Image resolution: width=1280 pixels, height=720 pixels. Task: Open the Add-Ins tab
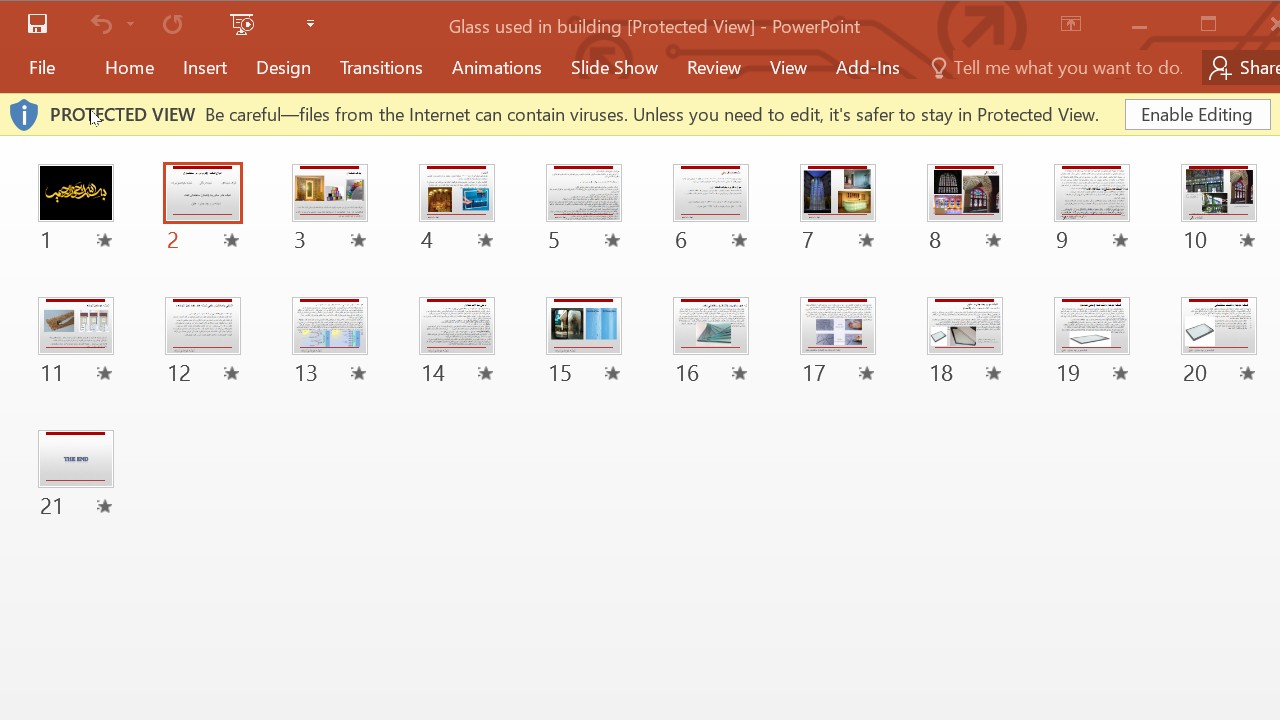pyautogui.click(x=867, y=68)
